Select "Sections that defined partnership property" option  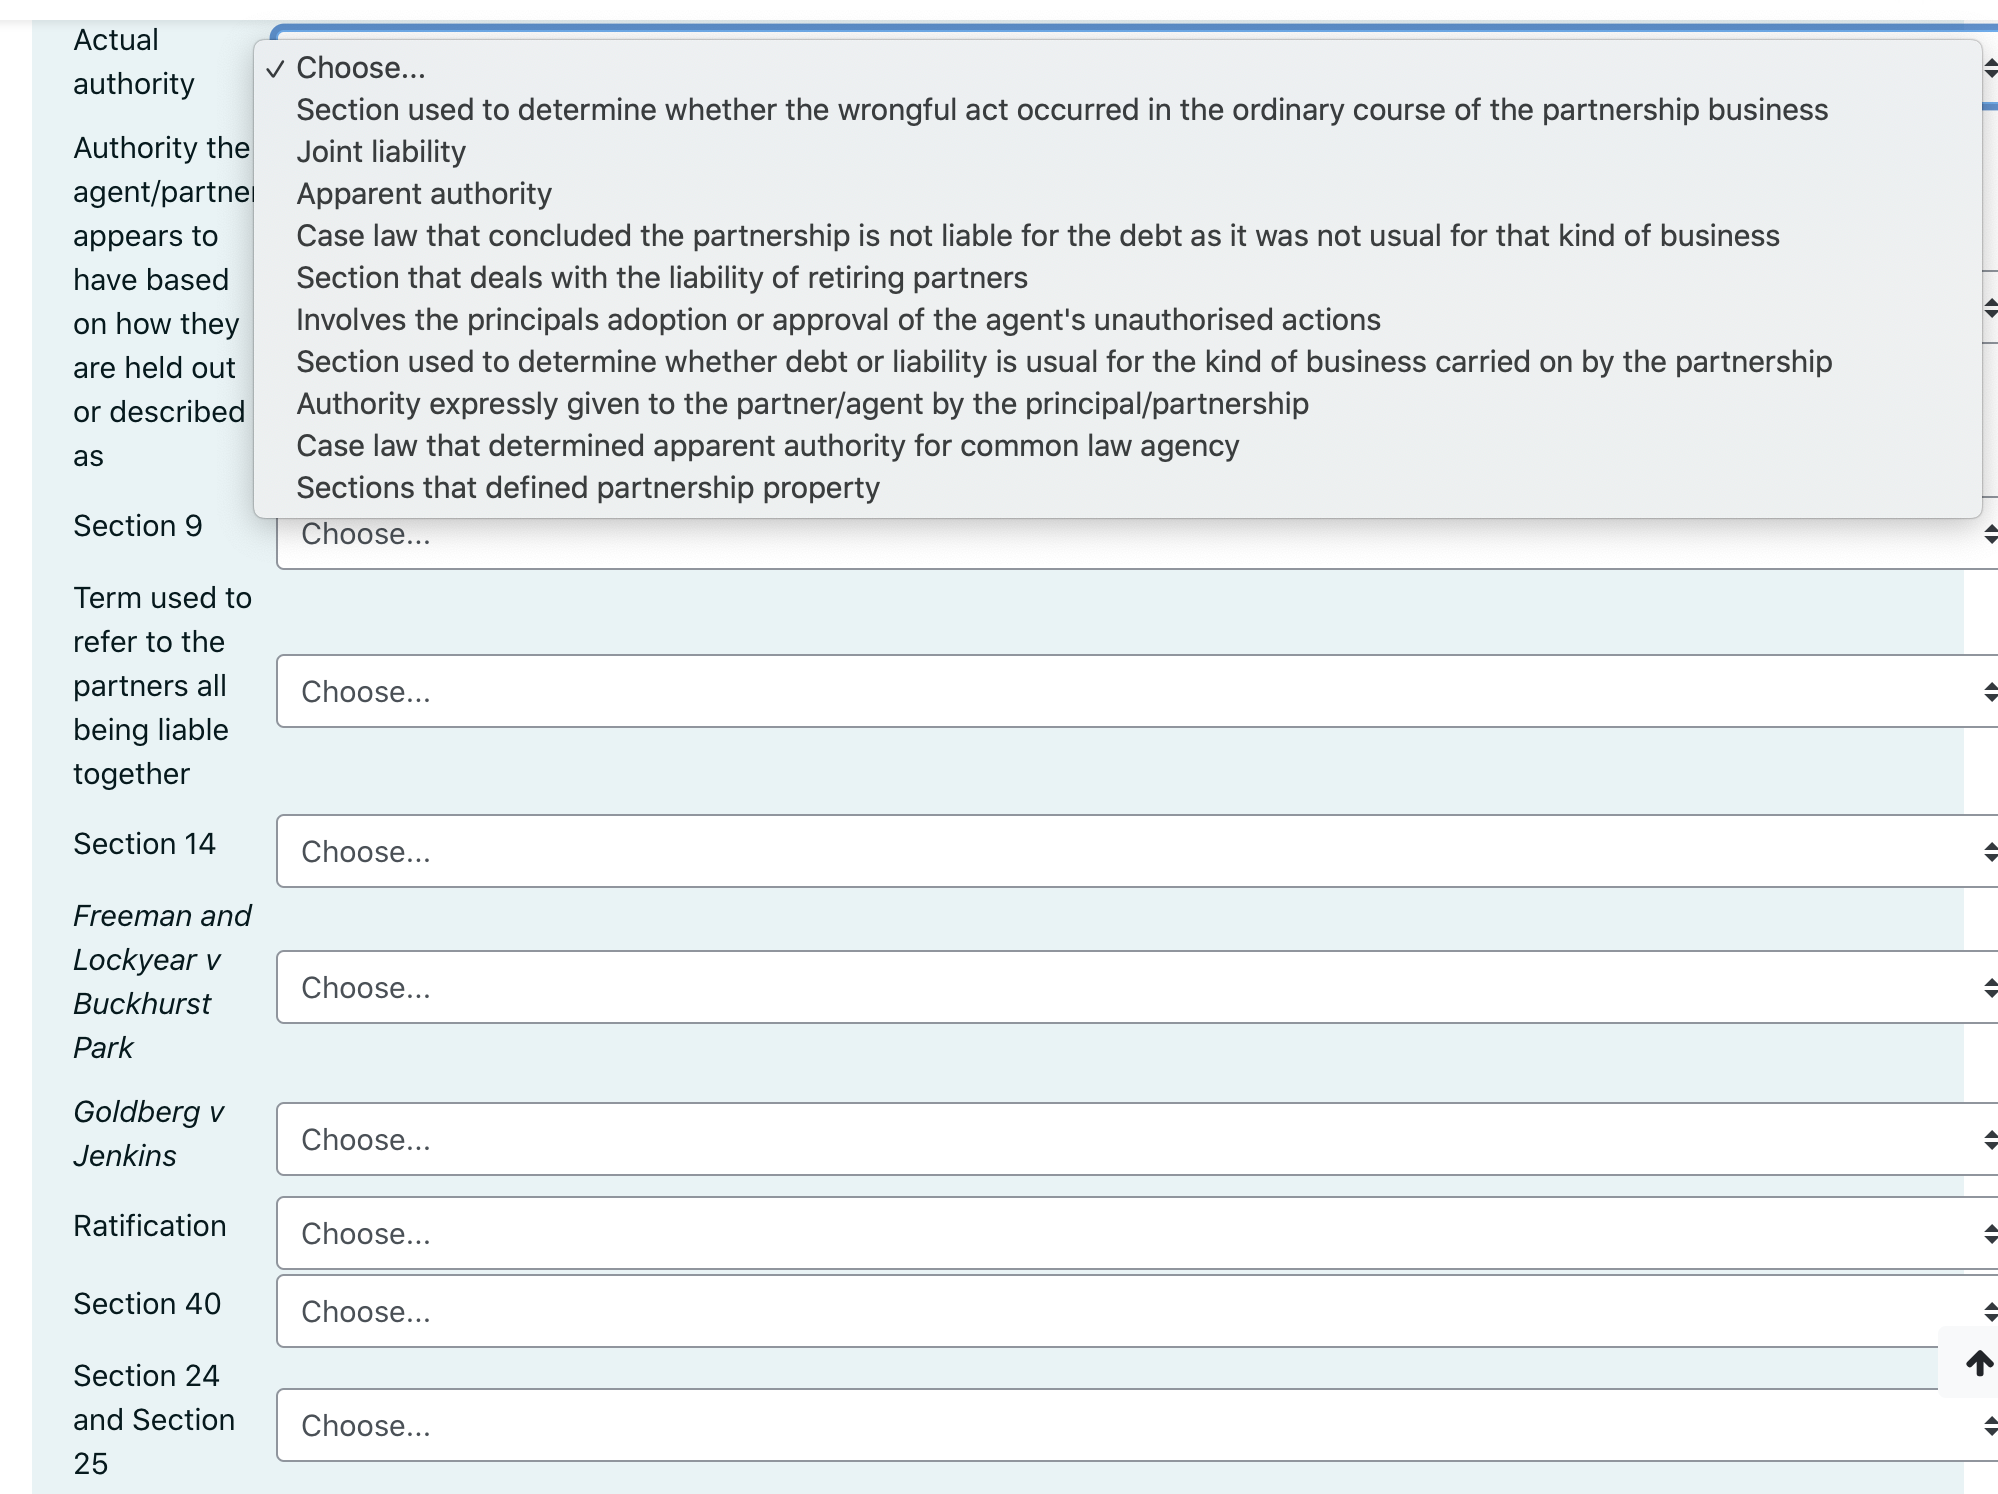coord(587,488)
